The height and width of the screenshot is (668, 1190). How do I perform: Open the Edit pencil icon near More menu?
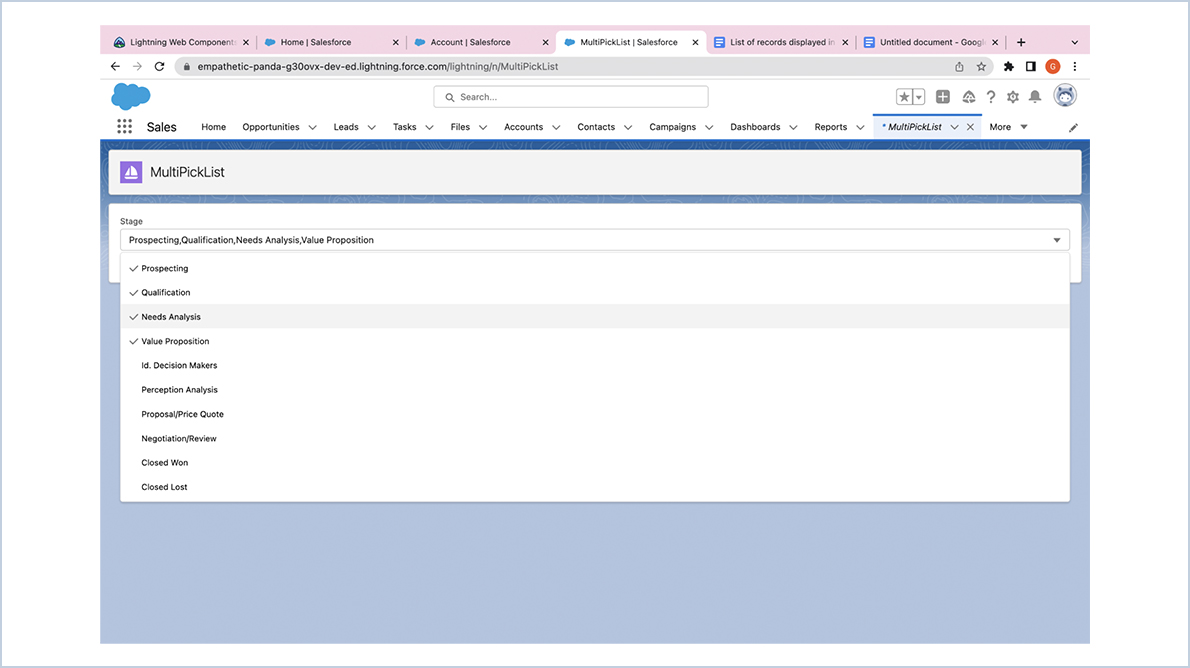(x=1072, y=128)
